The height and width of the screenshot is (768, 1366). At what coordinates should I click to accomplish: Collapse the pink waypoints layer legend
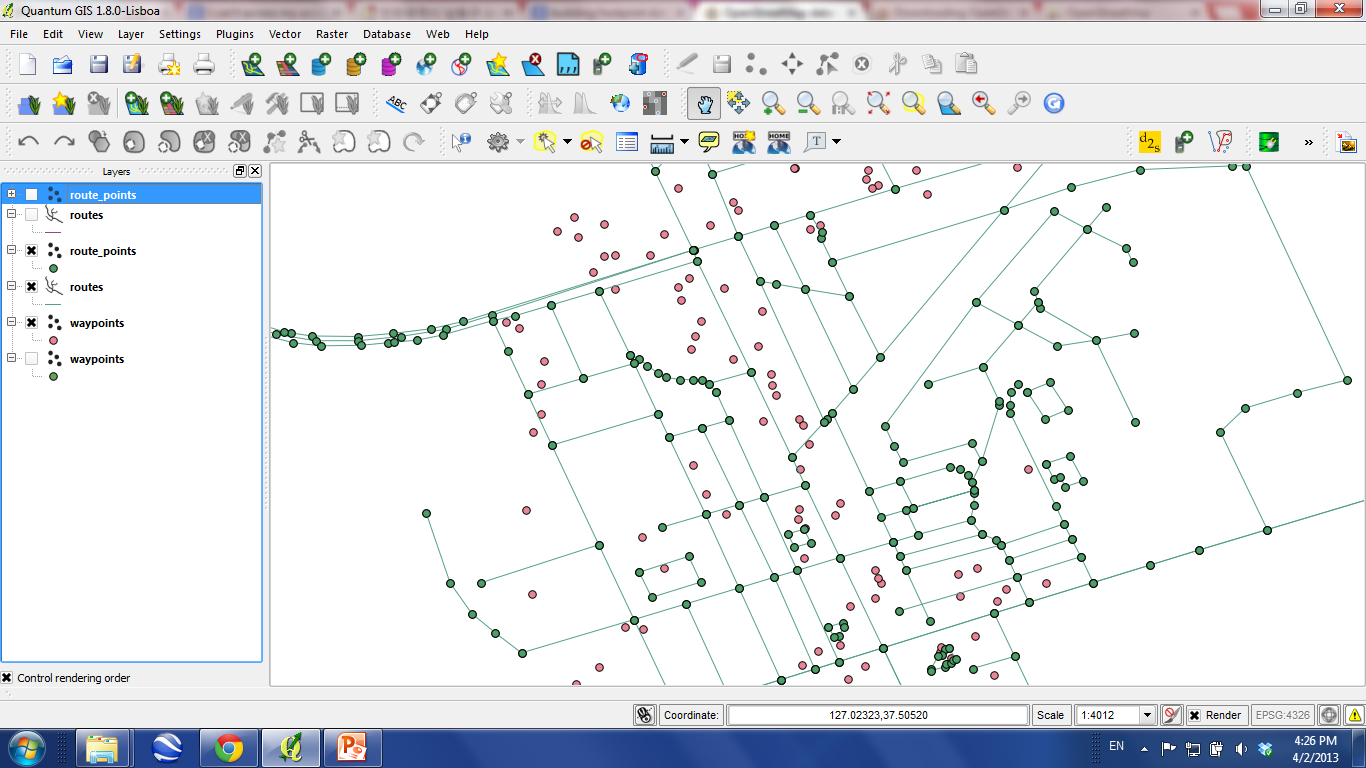click(11, 322)
